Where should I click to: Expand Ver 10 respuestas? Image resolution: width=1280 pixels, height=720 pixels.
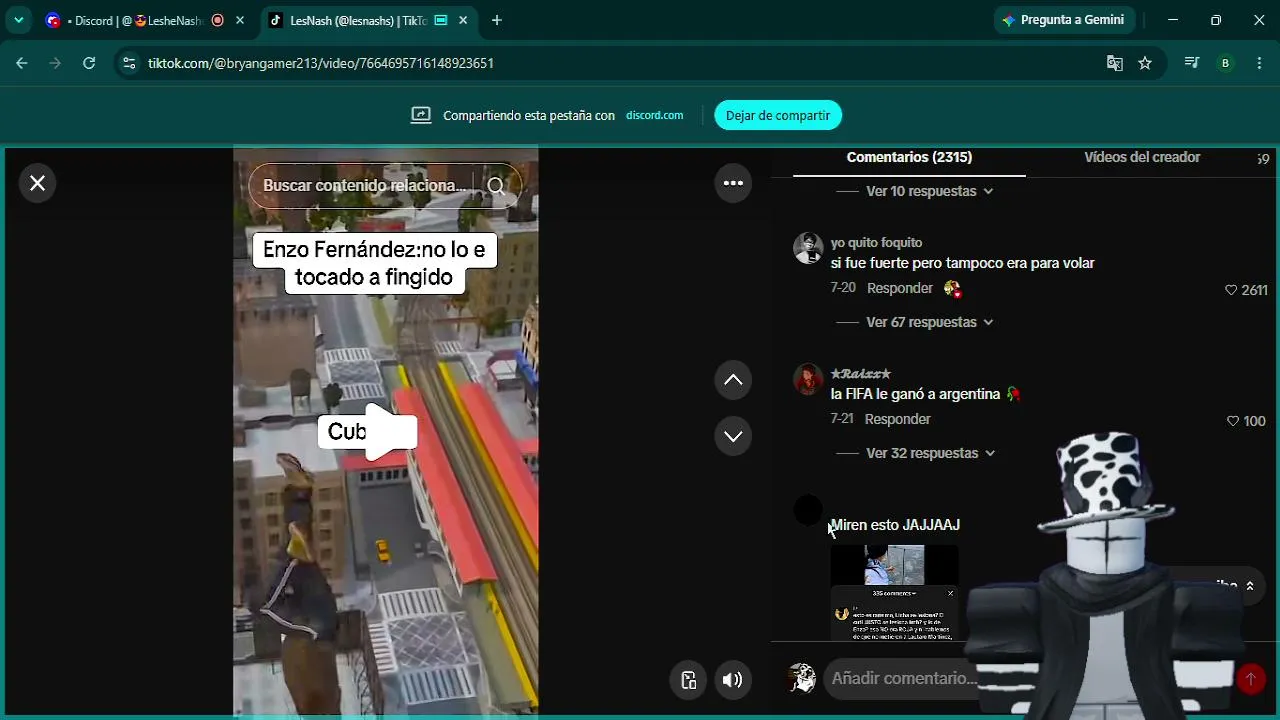coord(930,191)
